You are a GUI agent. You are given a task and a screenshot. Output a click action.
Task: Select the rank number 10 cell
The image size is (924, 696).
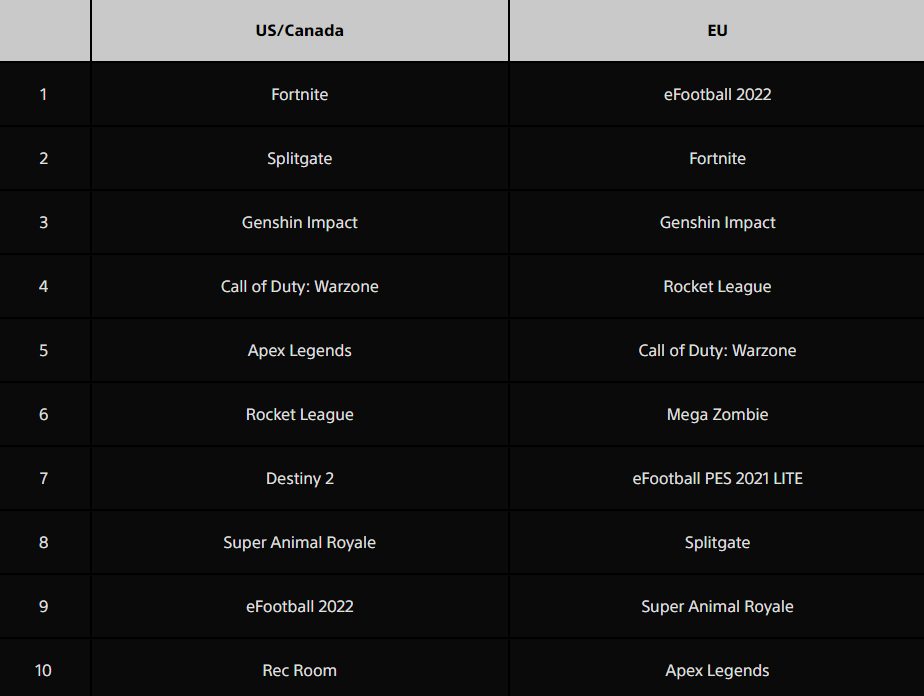tap(43, 671)
